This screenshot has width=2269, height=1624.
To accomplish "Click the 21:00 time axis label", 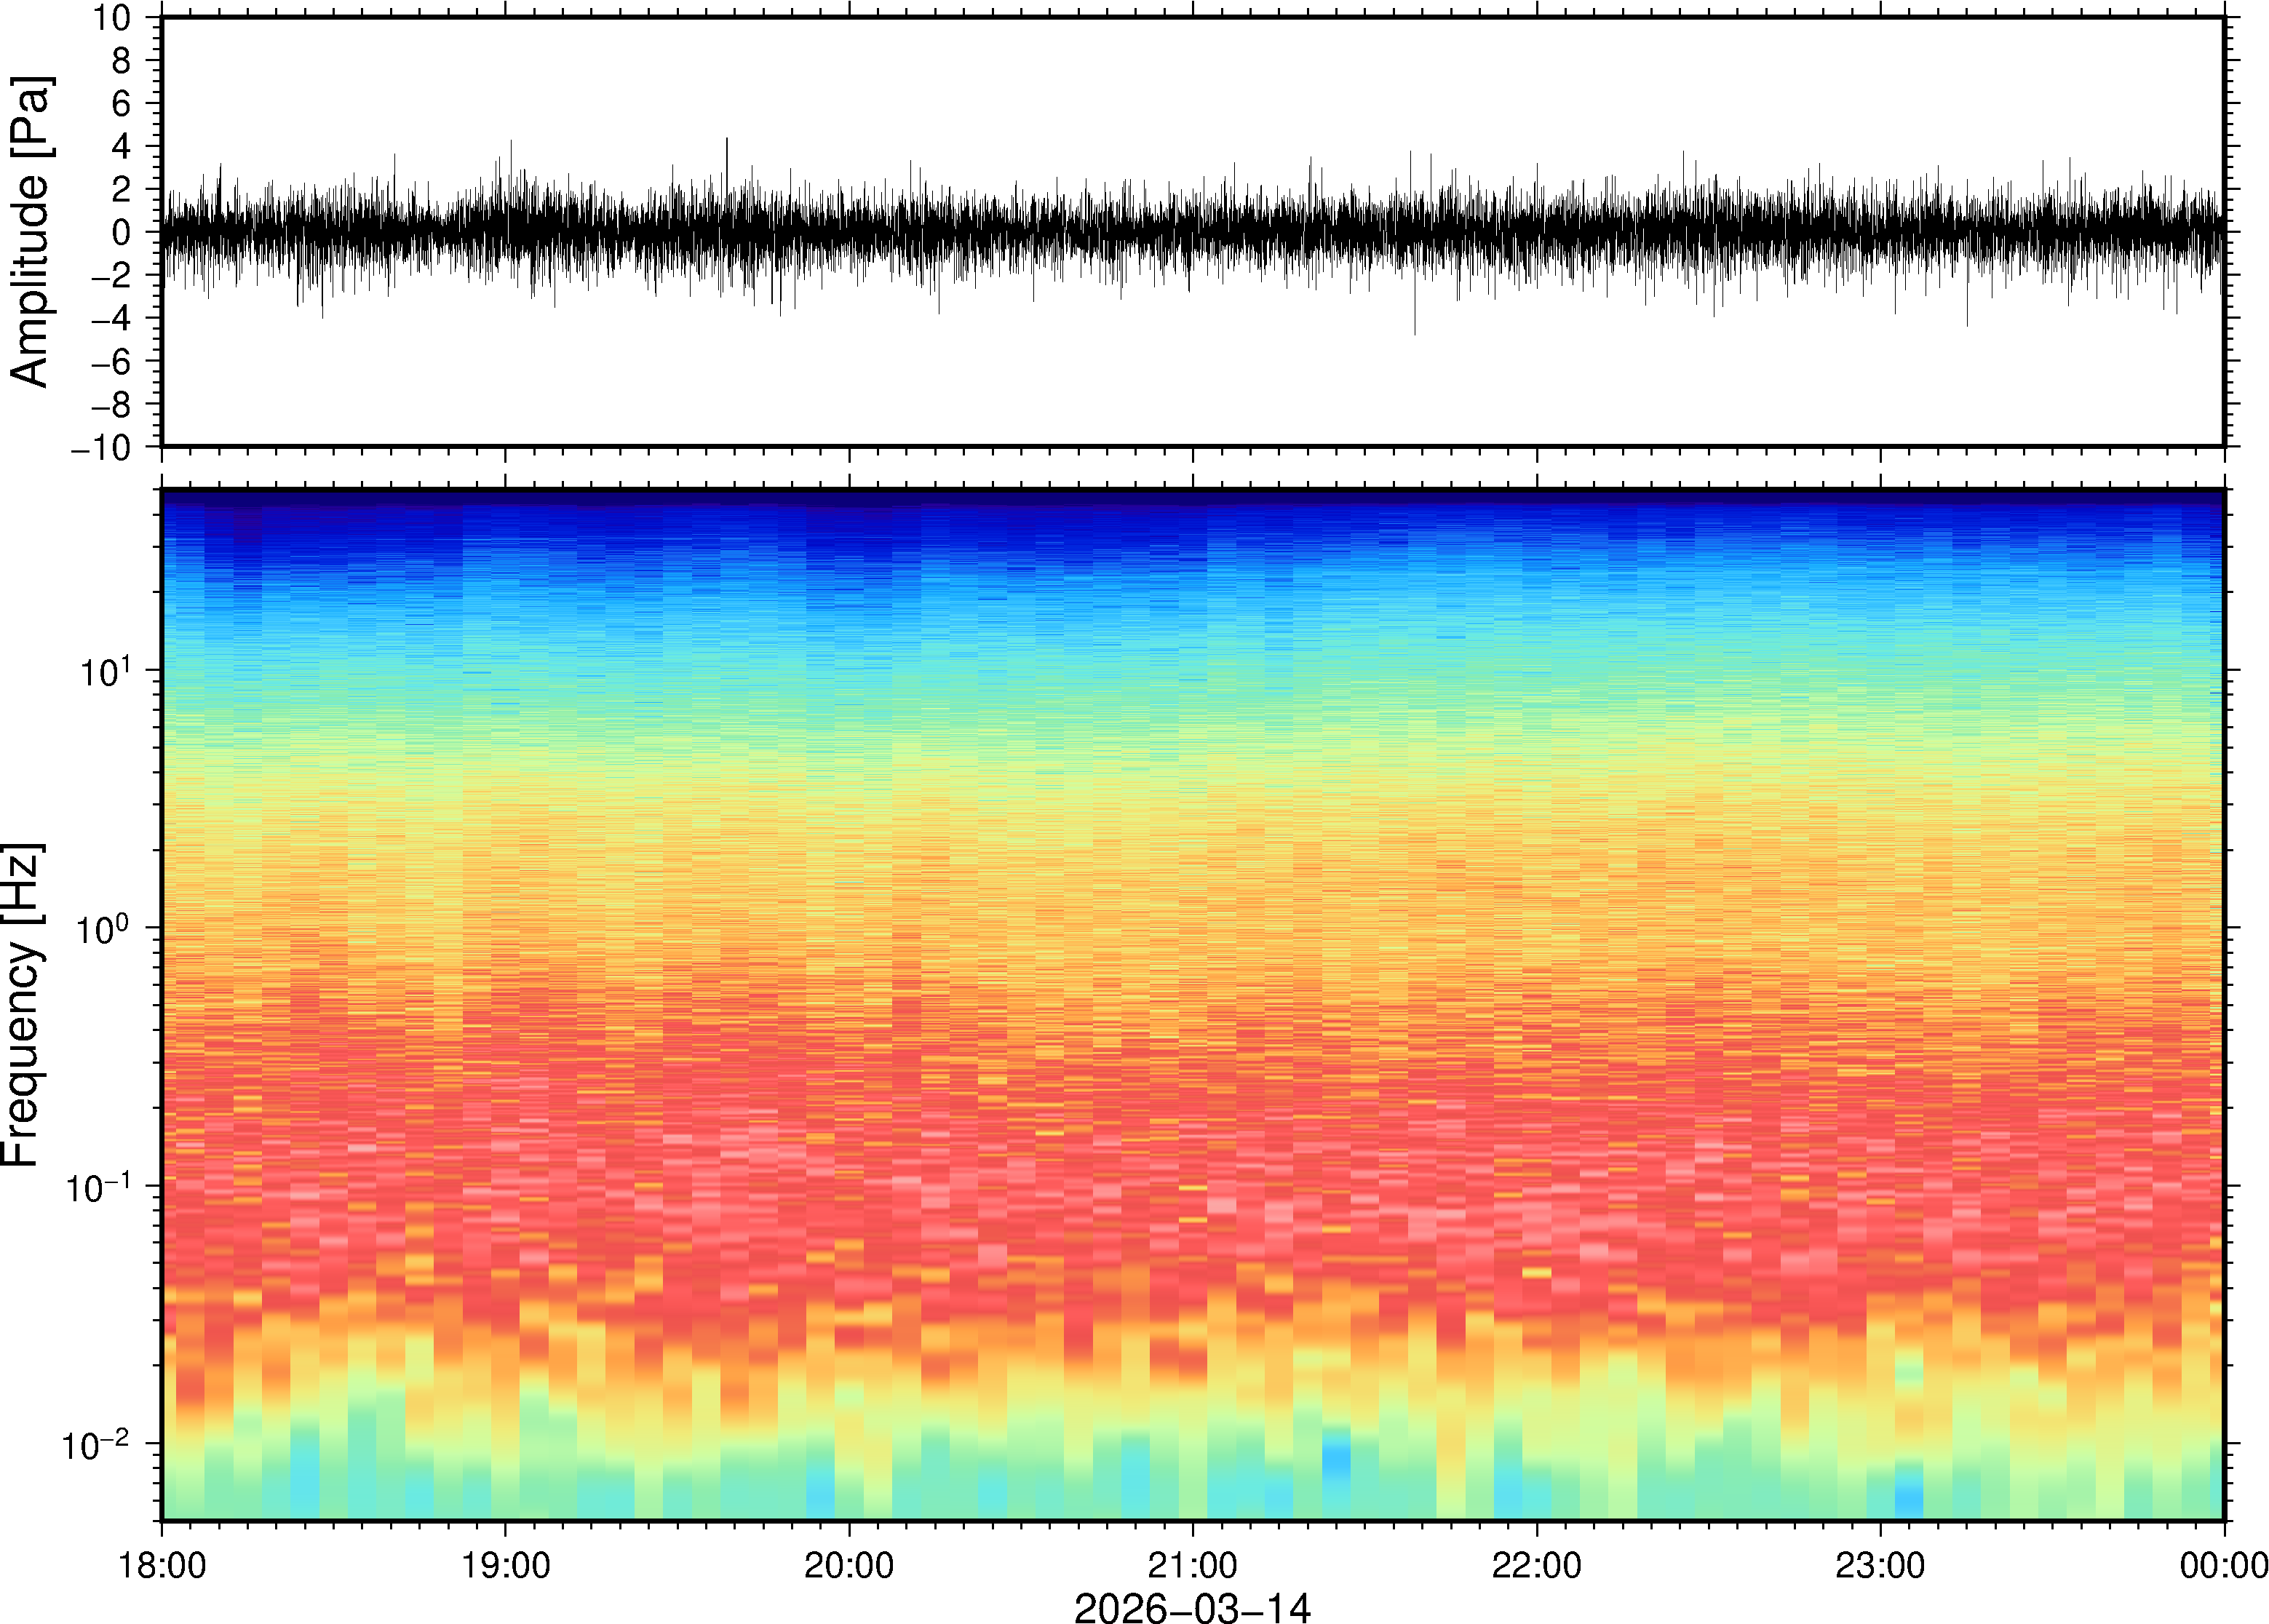I will [x=1192, y=1566].
